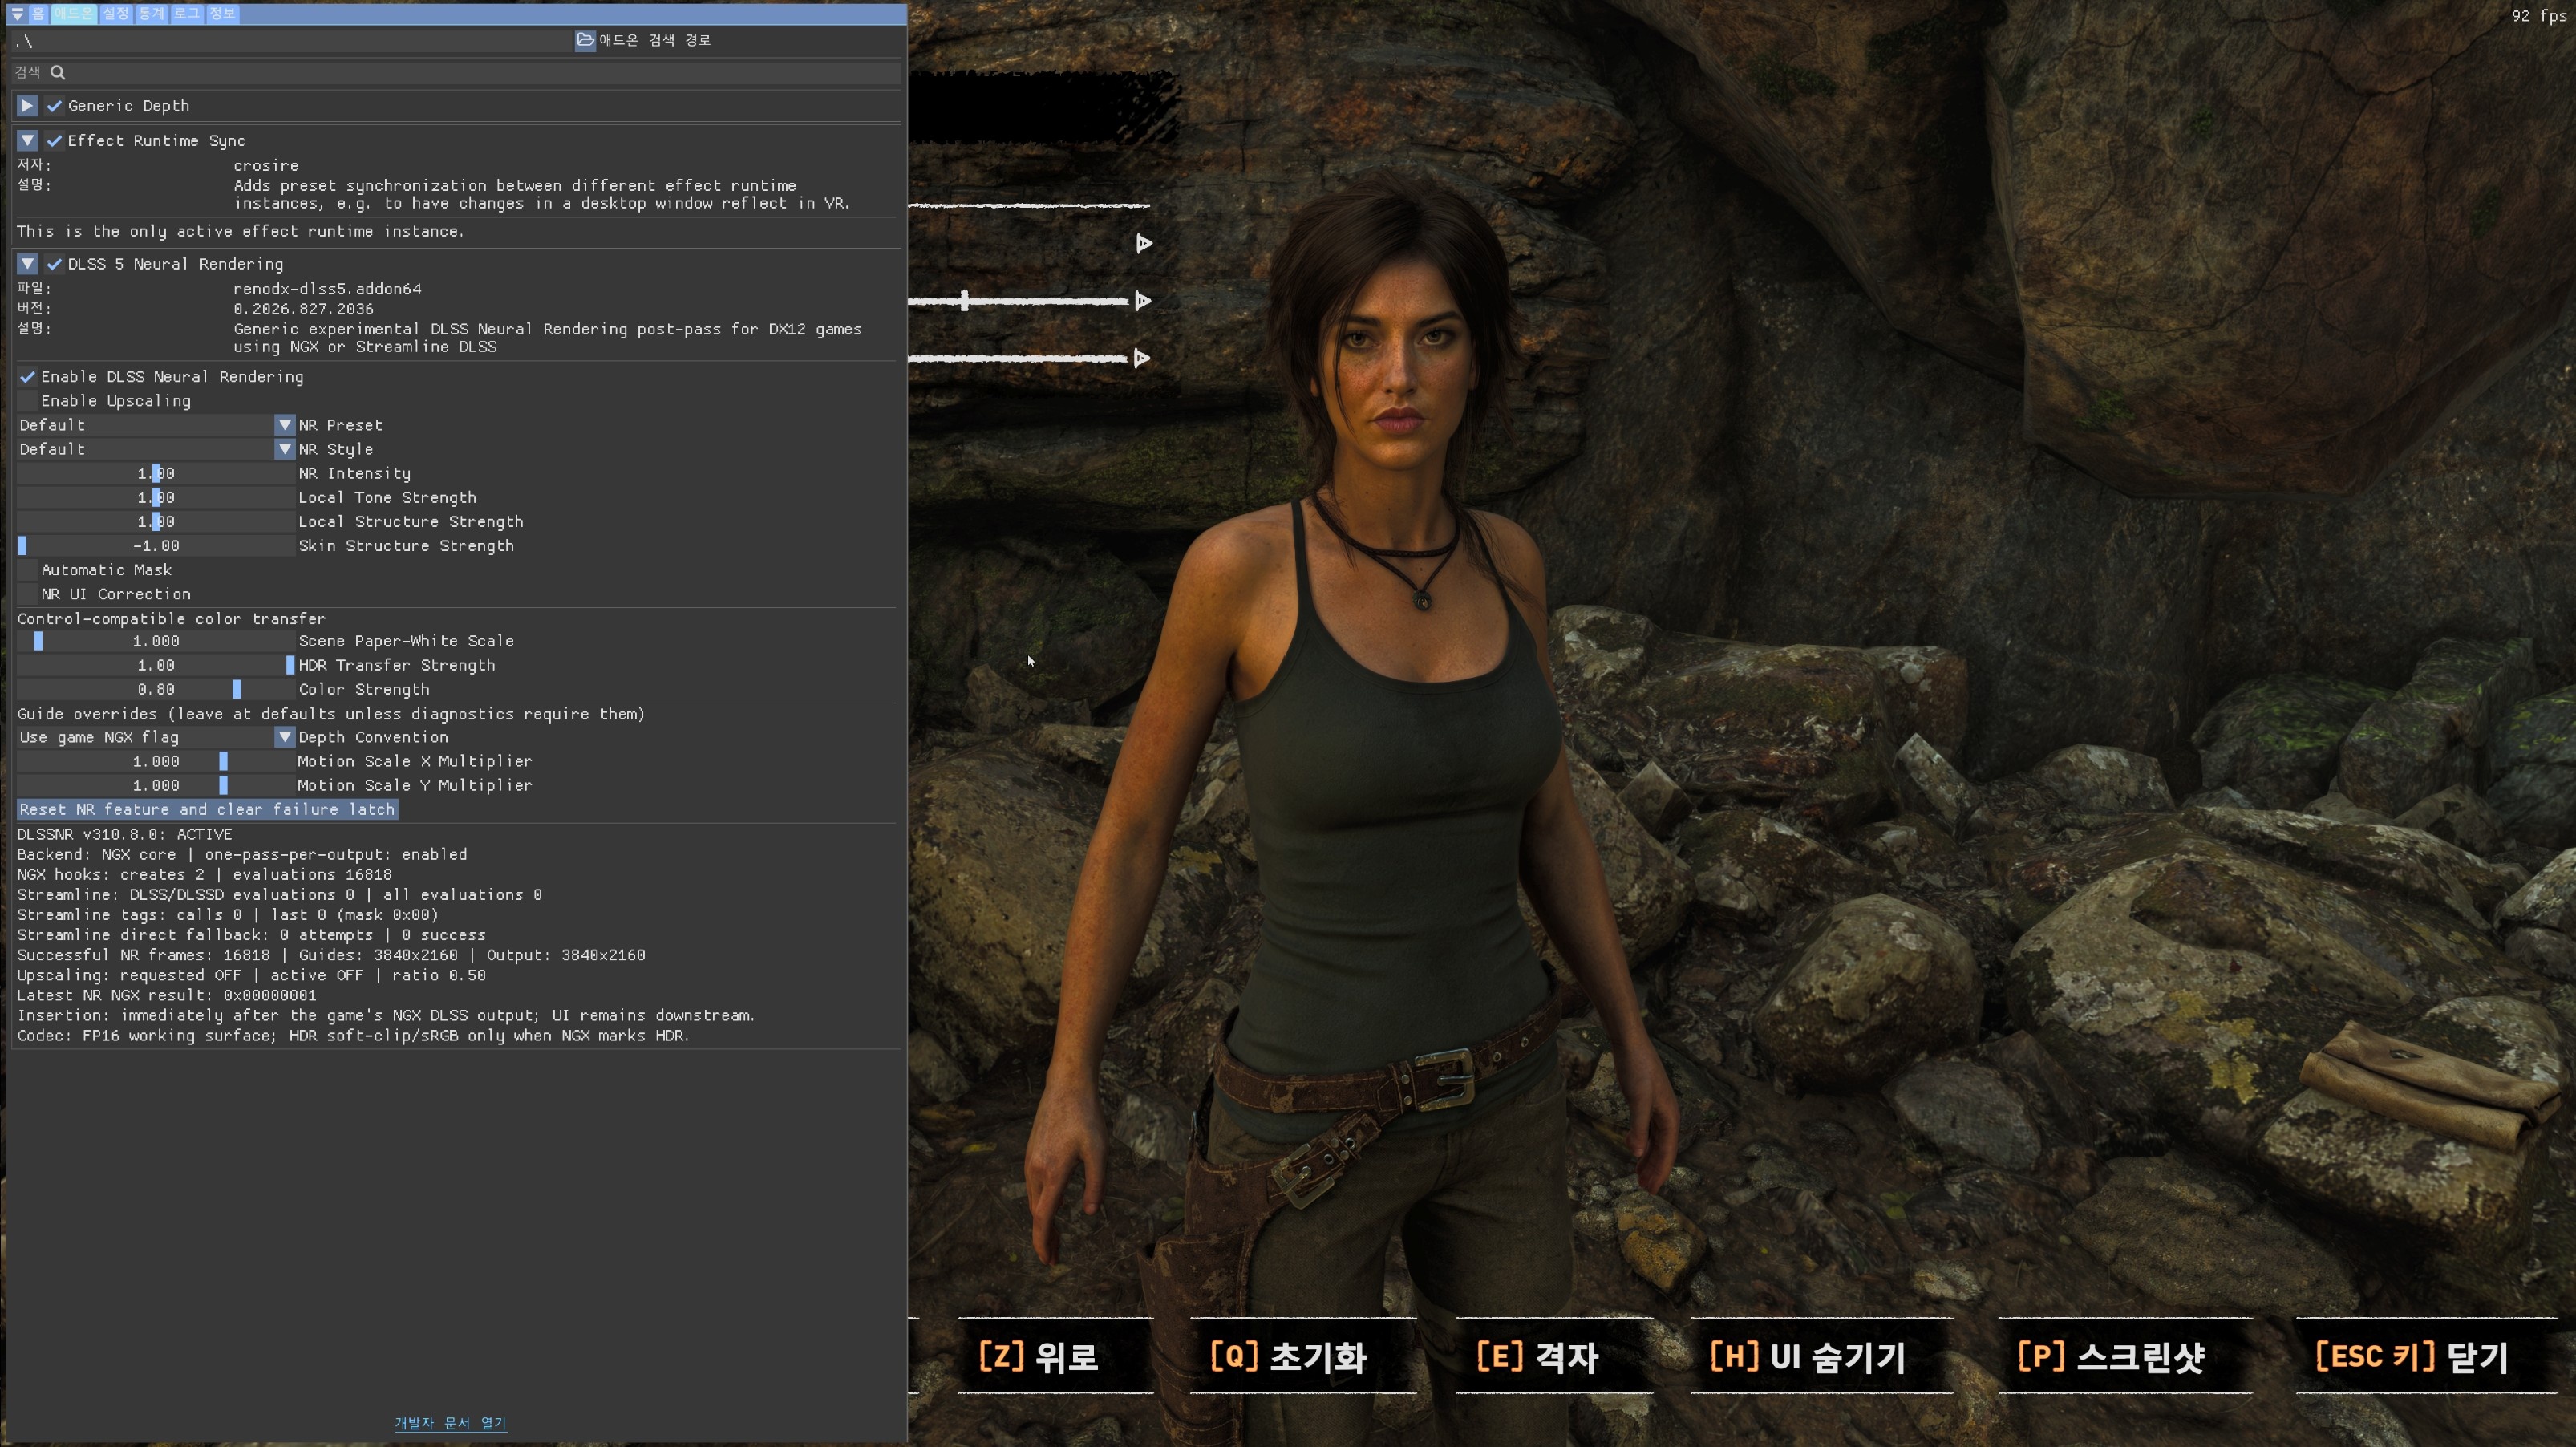Click the file name renodx-dlss5.addon64
Viewport: 2576px width, 1447px height.
pos(328,289)
